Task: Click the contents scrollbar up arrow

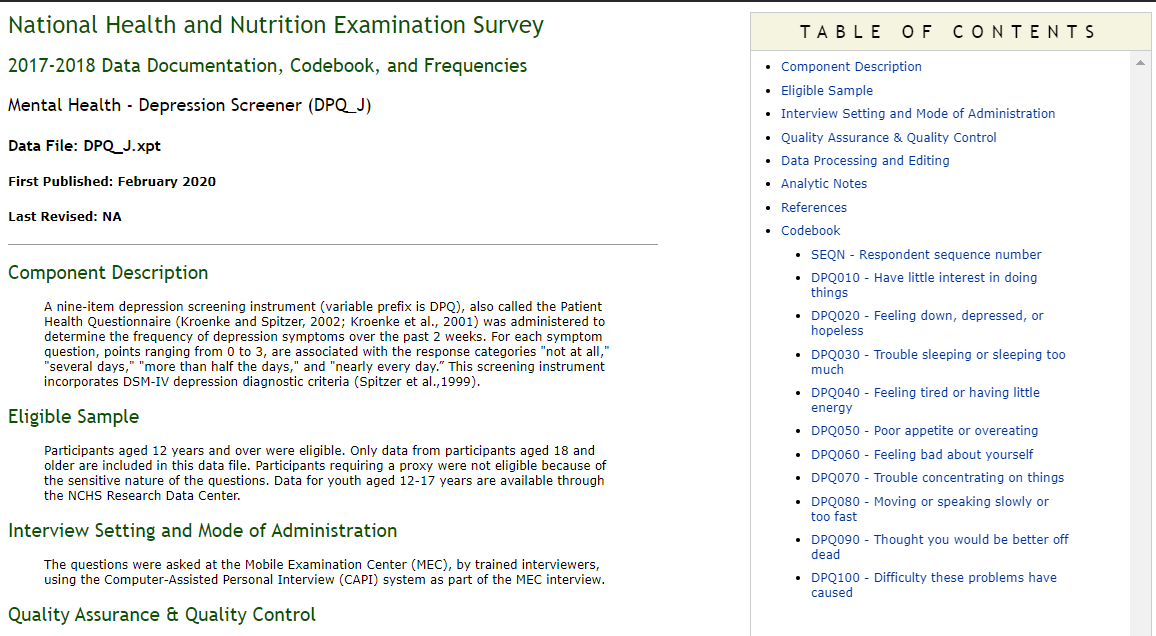Action: coord(1140,64)
